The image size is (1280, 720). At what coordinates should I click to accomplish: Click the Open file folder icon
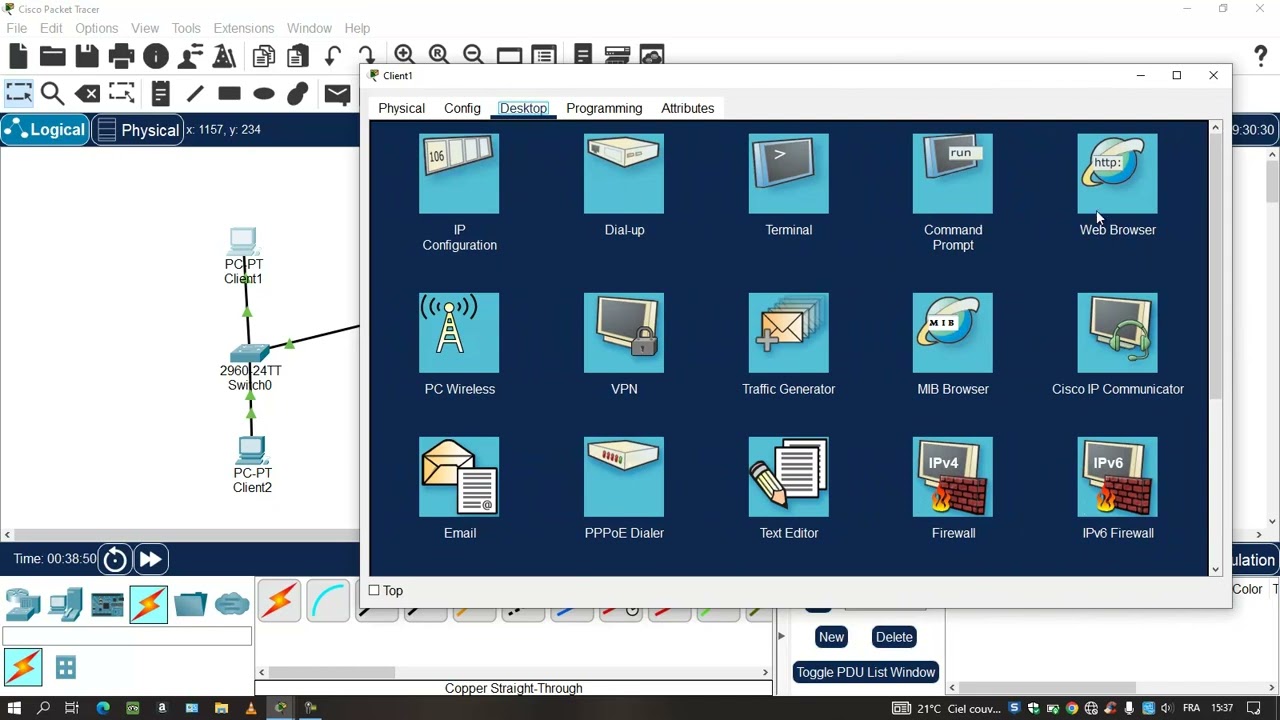click(52, 56)
